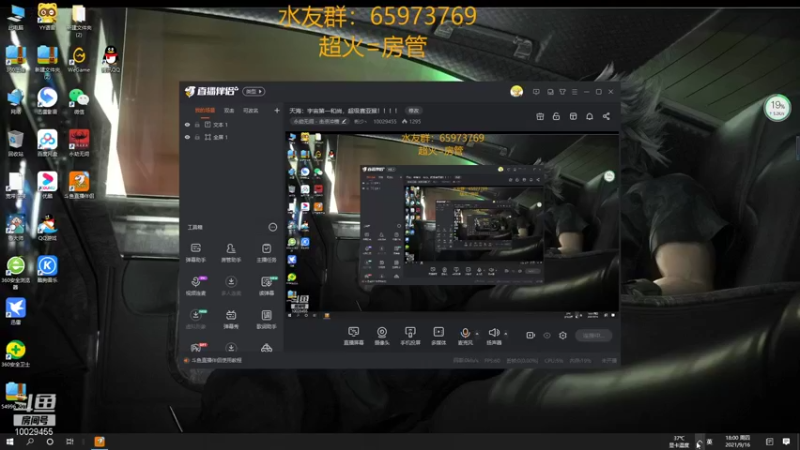Open the 主播任务 tool
Viewport: 800px width, 450px height.
coord(266,253)
